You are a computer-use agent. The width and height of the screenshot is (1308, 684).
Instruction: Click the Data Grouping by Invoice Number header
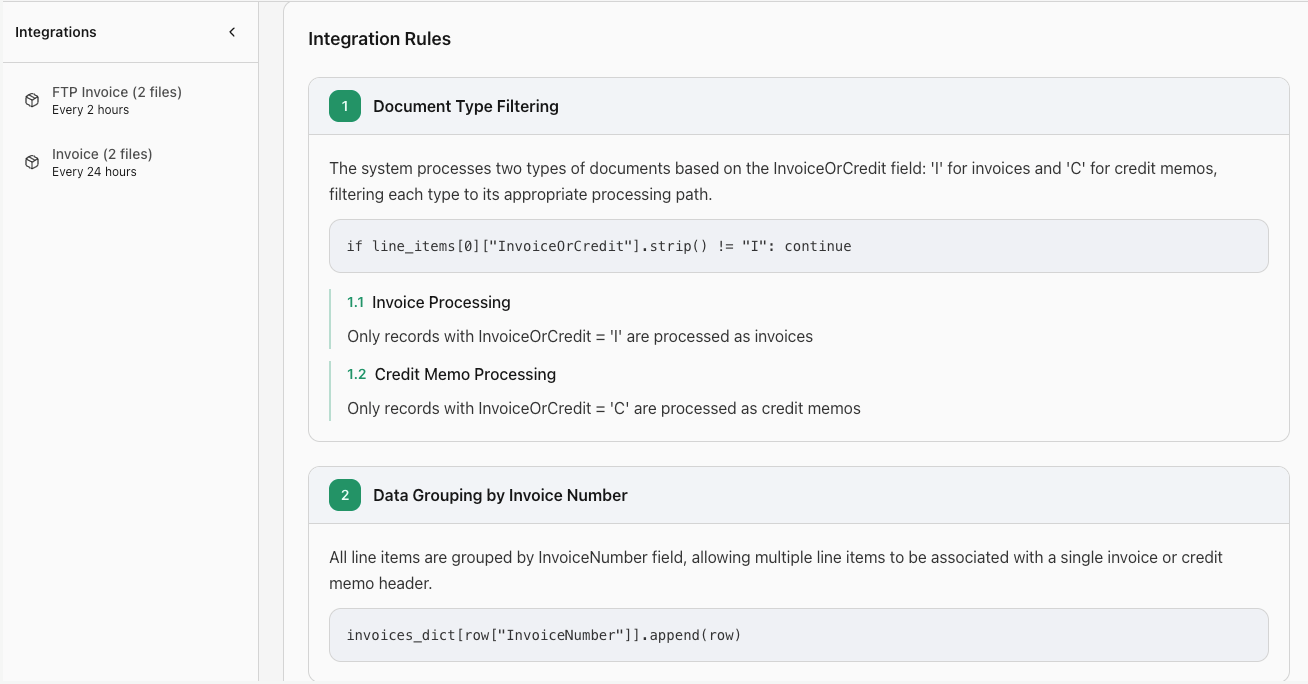pyautogui.click(x=500, y=495)
